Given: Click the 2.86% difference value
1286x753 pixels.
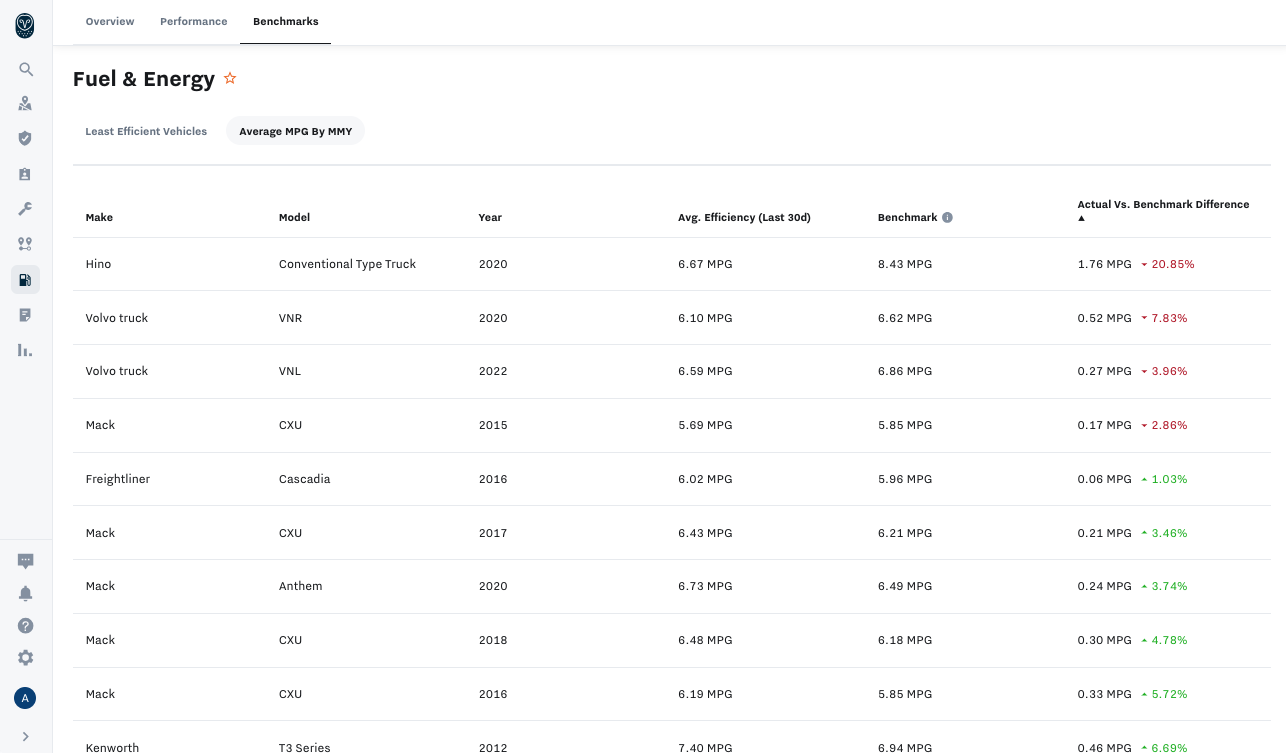Looking at the screenshot, I should coord(1170,425).
